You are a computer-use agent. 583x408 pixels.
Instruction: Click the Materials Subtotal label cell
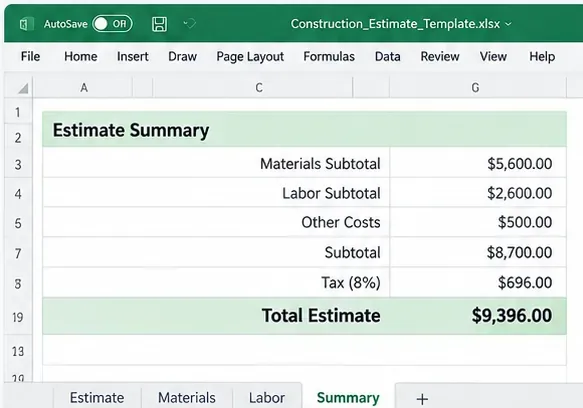[x=216, y=163]
